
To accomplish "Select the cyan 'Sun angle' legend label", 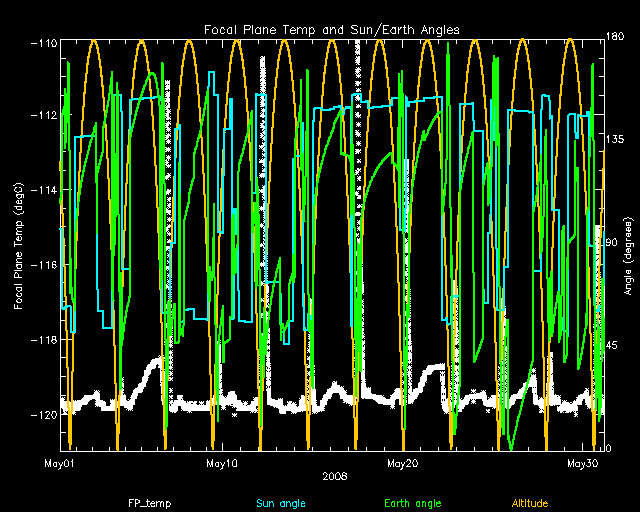I will point(281,501).
